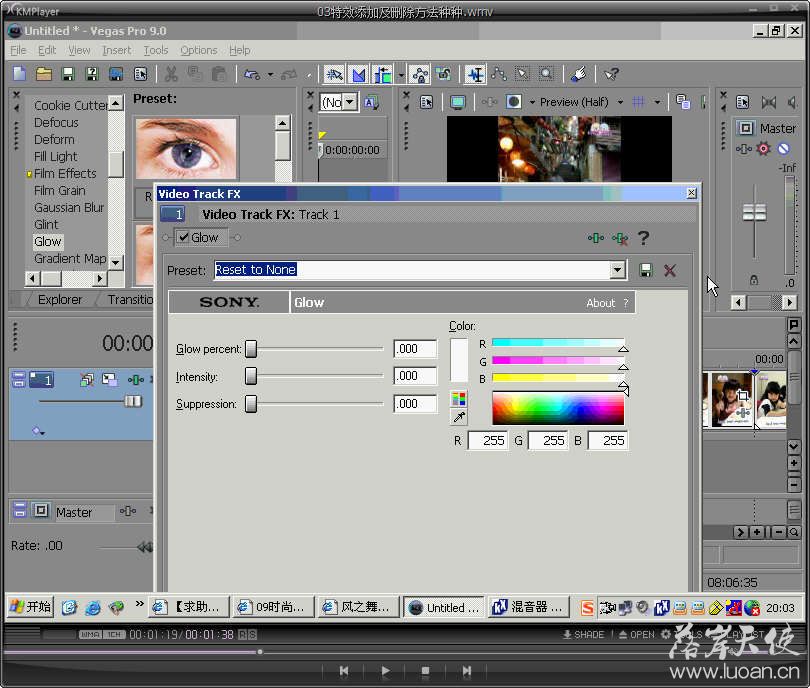This screenshot has width=810, height=688.
Task: Expand the grid overlays dropdown arrow
Action: pyautogui.click(x=657, y=102)
